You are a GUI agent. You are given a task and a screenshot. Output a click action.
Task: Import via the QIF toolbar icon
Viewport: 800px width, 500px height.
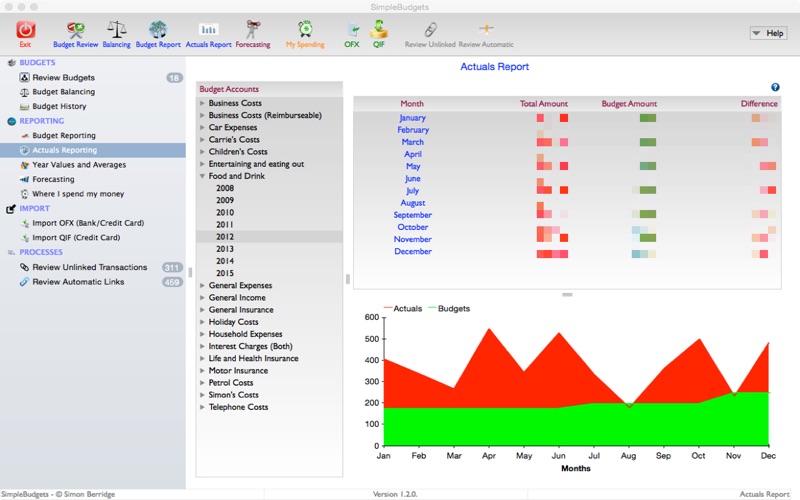click(379, 30)
